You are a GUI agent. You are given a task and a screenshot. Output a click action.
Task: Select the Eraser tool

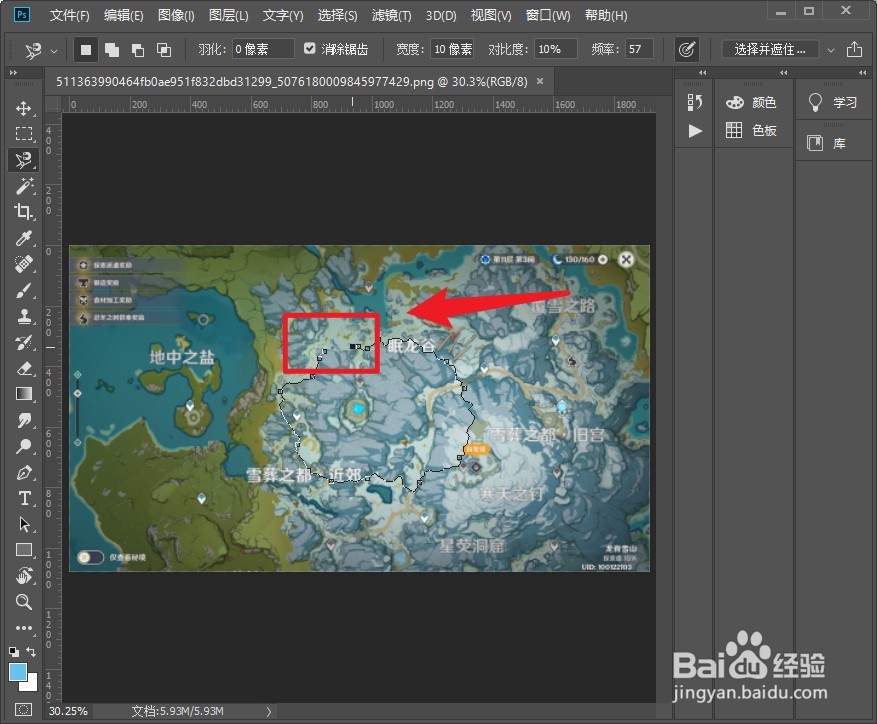tap(23, 368)
